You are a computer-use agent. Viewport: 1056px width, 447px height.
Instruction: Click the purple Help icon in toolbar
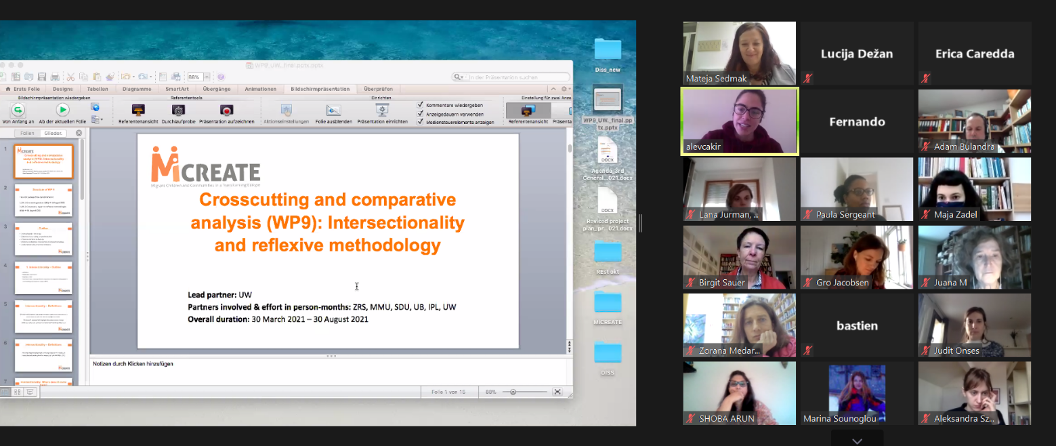coord(221,77)
